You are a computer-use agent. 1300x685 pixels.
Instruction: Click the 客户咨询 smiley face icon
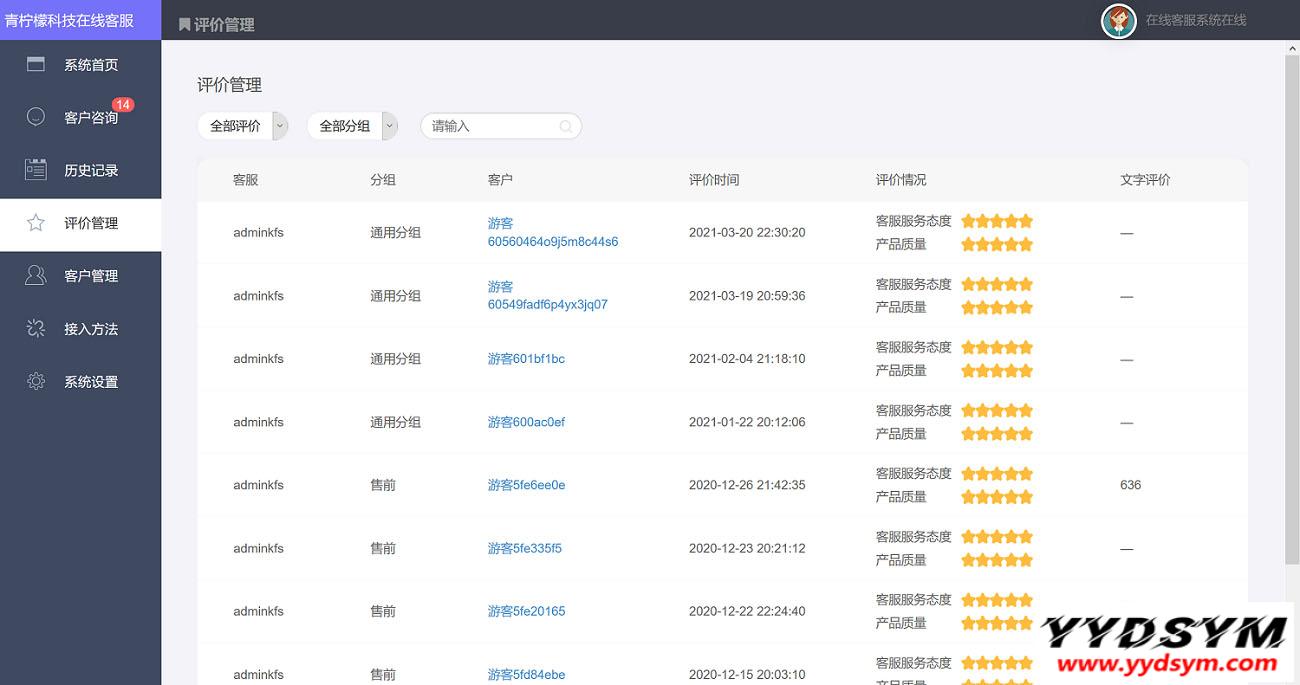[x=36, y=117]
